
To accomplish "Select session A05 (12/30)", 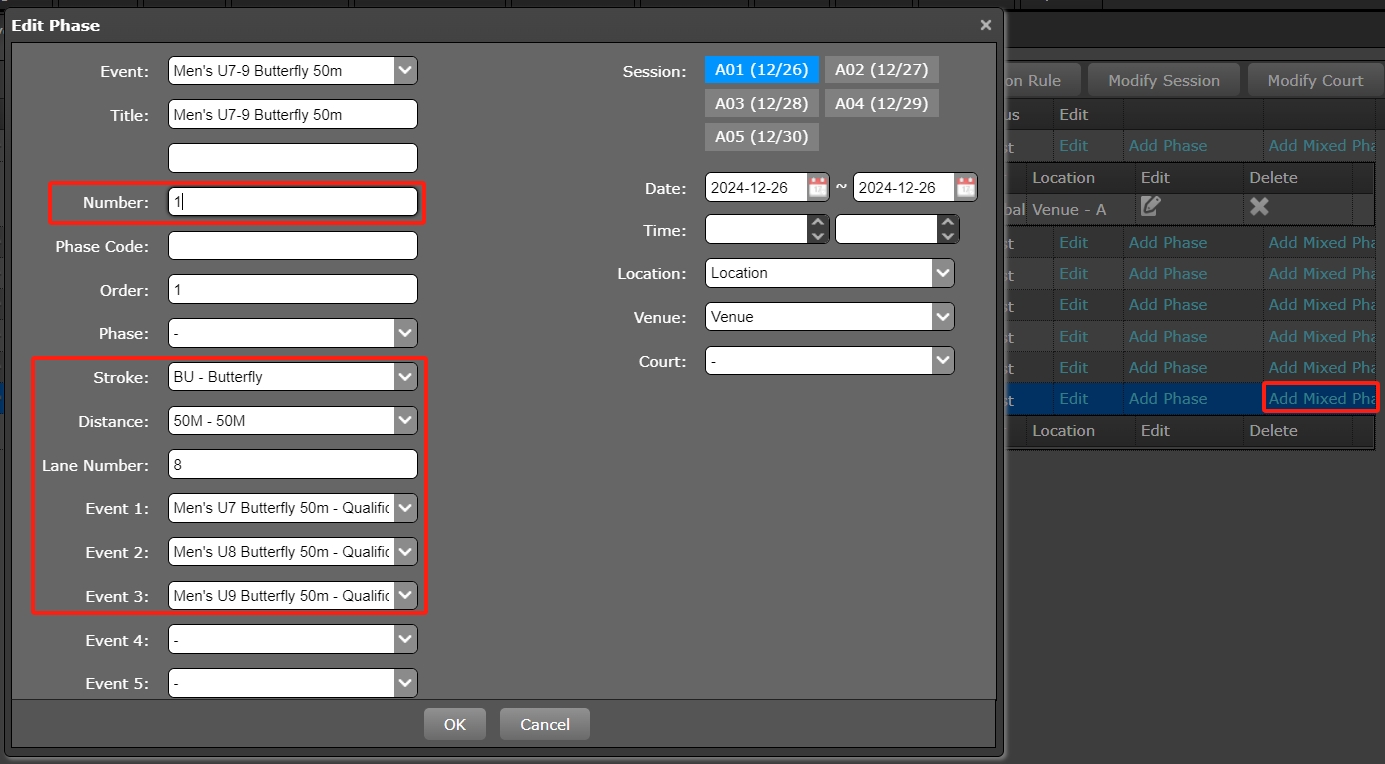I will 761,136.
